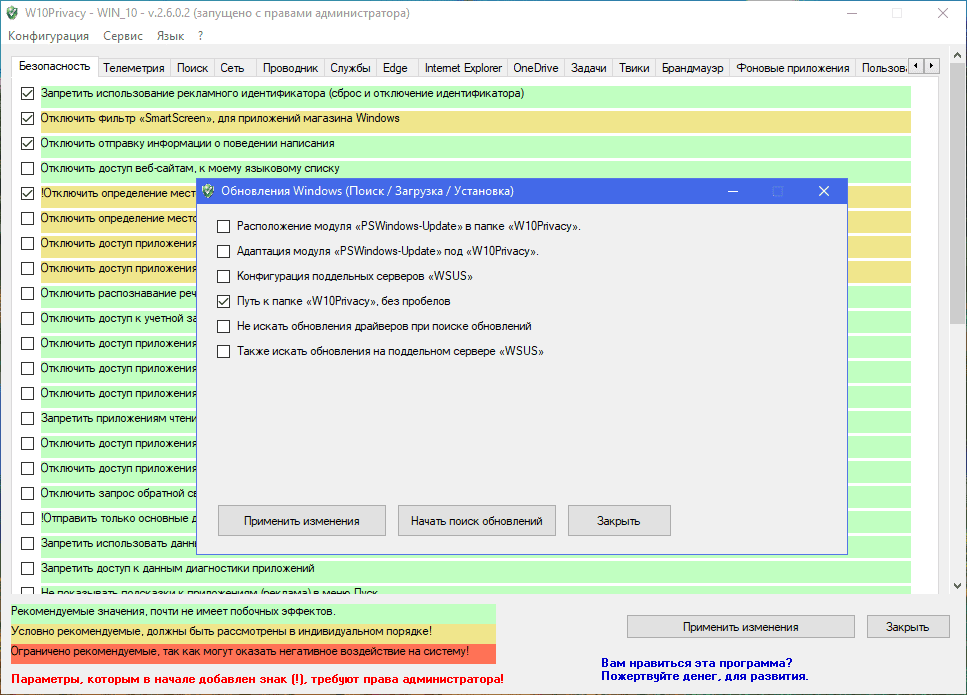
Task: Click the main list scrollbar up arrow
Action: pyautogui.click(x=957, y=56)
